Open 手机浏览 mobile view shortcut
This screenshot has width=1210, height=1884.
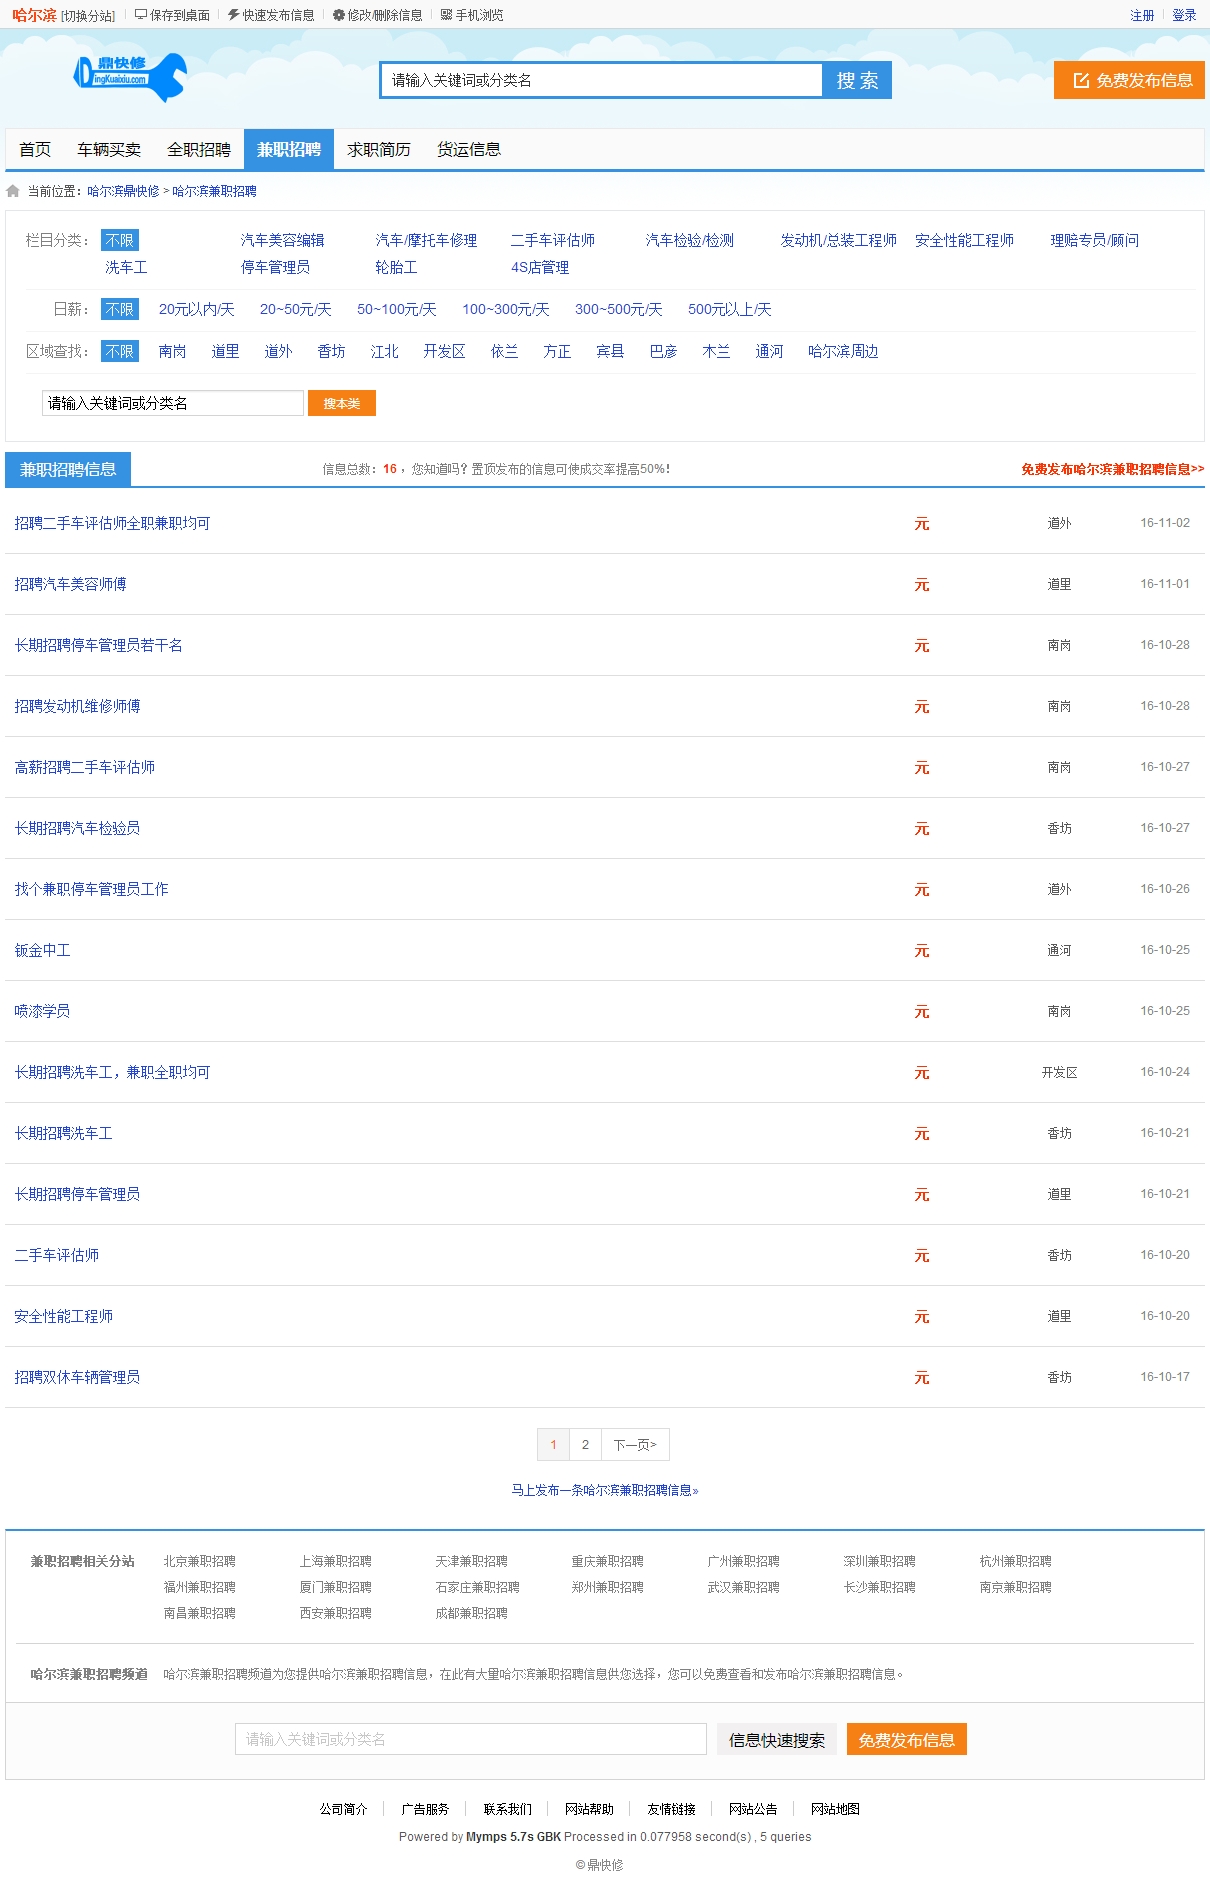coord(472,15)
